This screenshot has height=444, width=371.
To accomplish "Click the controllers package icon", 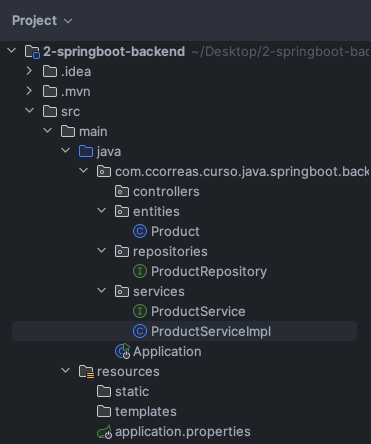I will (122, 191).
